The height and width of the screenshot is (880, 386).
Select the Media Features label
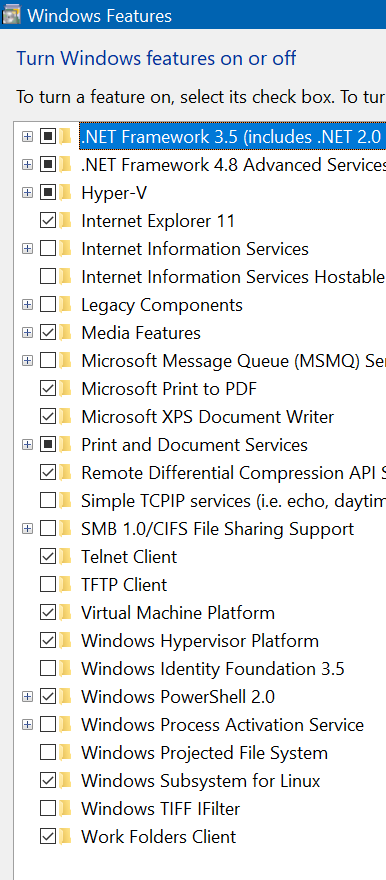click(x=141, y=333)
